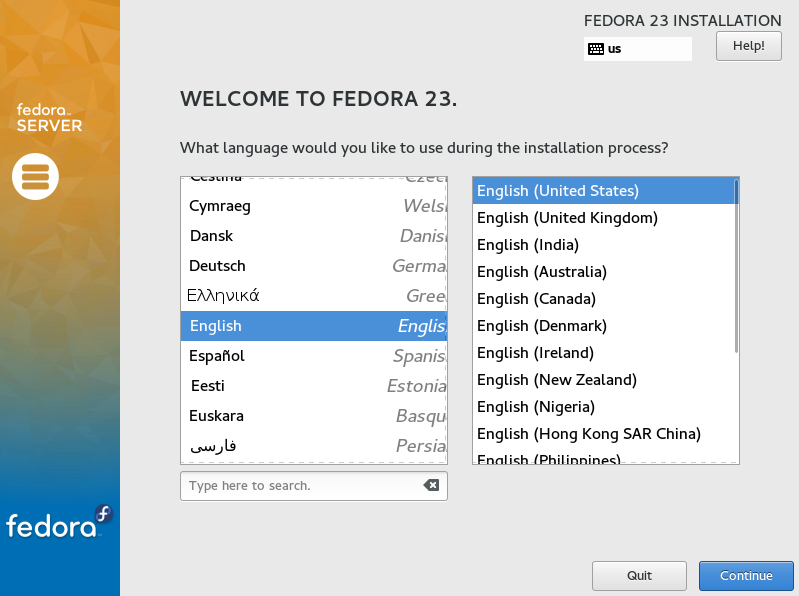Open the Help! button
The image size is (799, 596).
pos(749,46)
